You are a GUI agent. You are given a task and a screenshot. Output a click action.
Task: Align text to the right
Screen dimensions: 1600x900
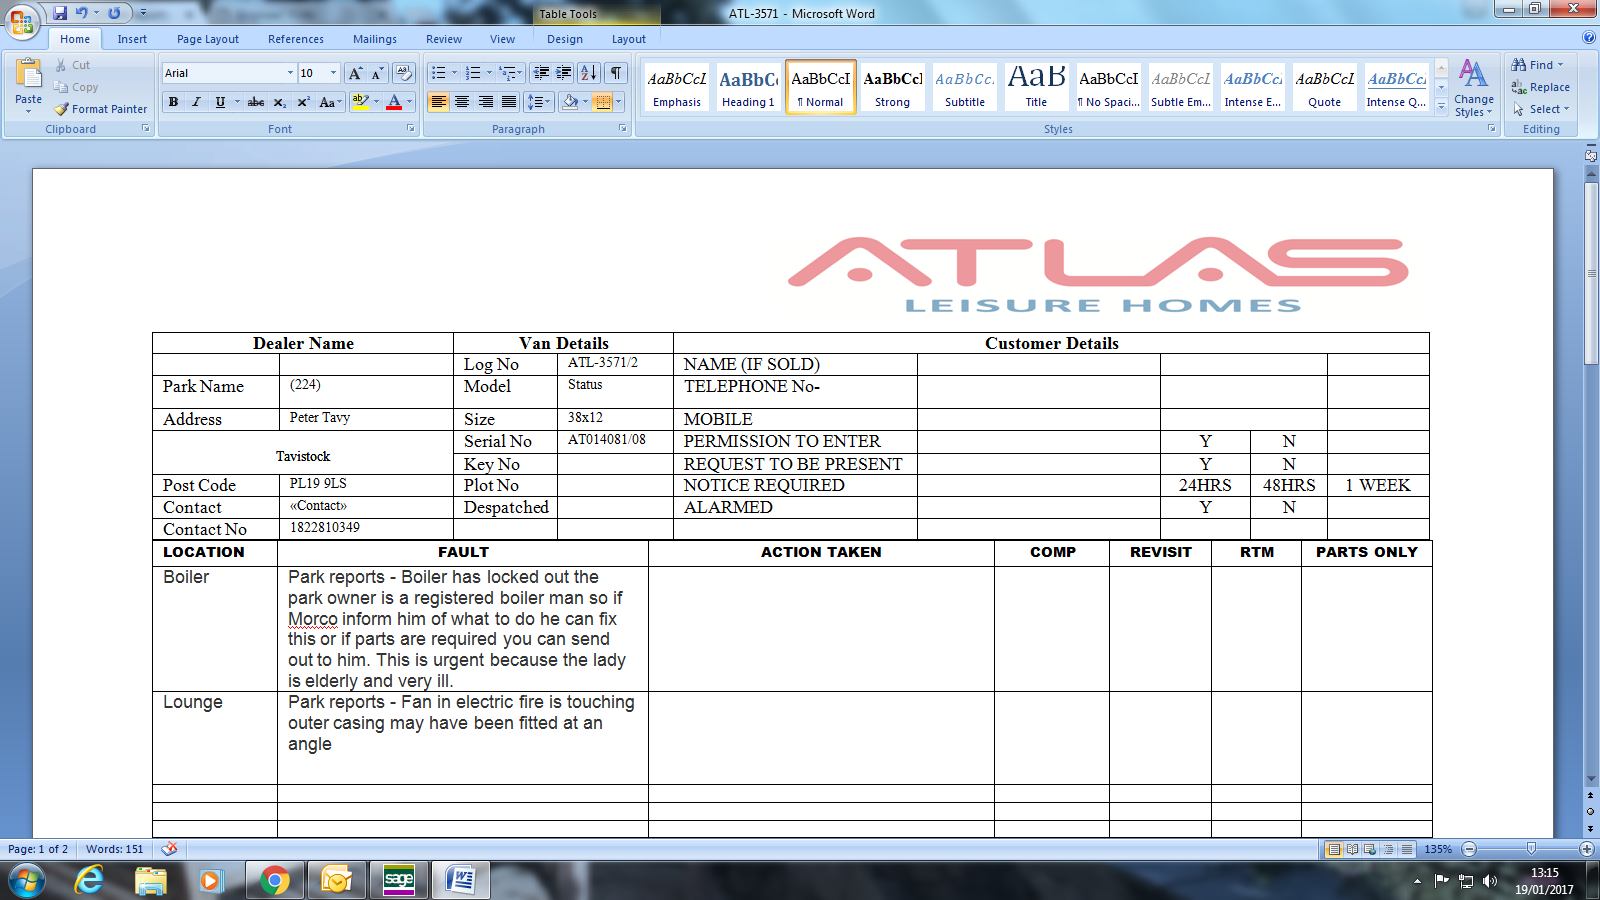[x=486, y=102]
